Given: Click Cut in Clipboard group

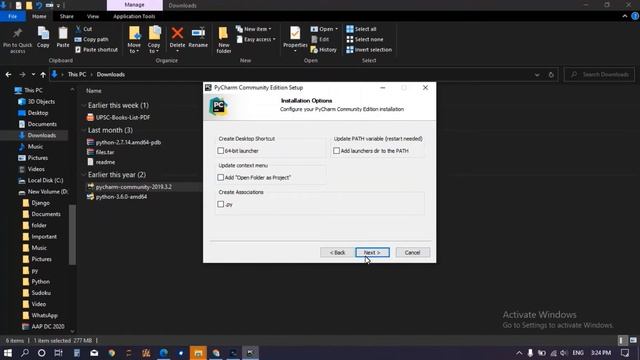Looking at the screenshot, I should coord(84,29).
